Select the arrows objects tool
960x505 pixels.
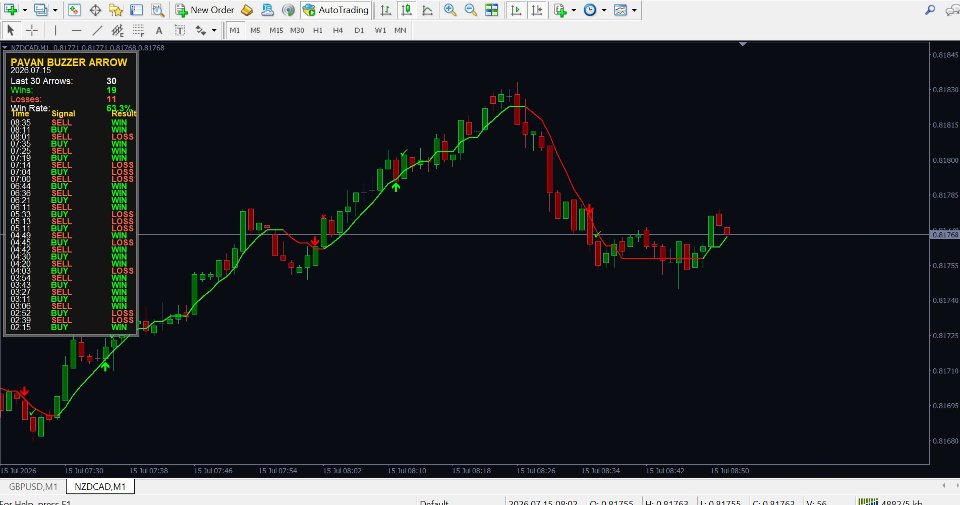(201, 30)
